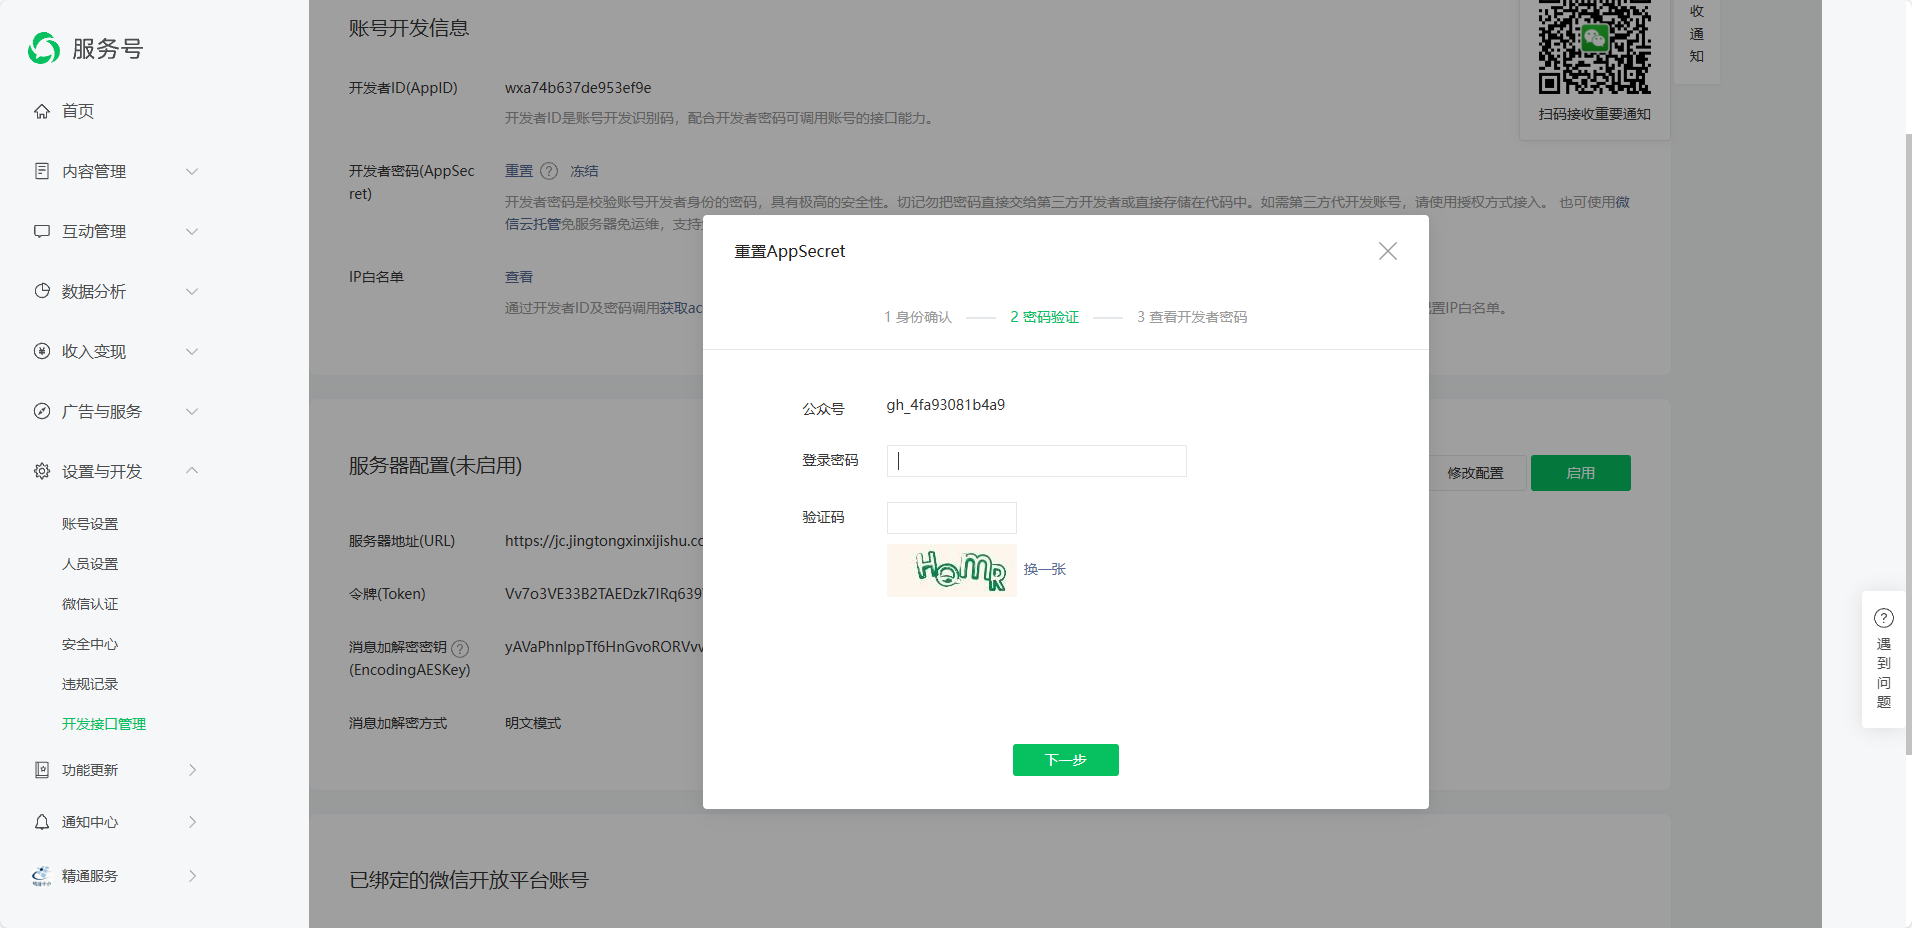
Task: Click the 广告与服务 compass icon
Action: [x=42, y=411]
